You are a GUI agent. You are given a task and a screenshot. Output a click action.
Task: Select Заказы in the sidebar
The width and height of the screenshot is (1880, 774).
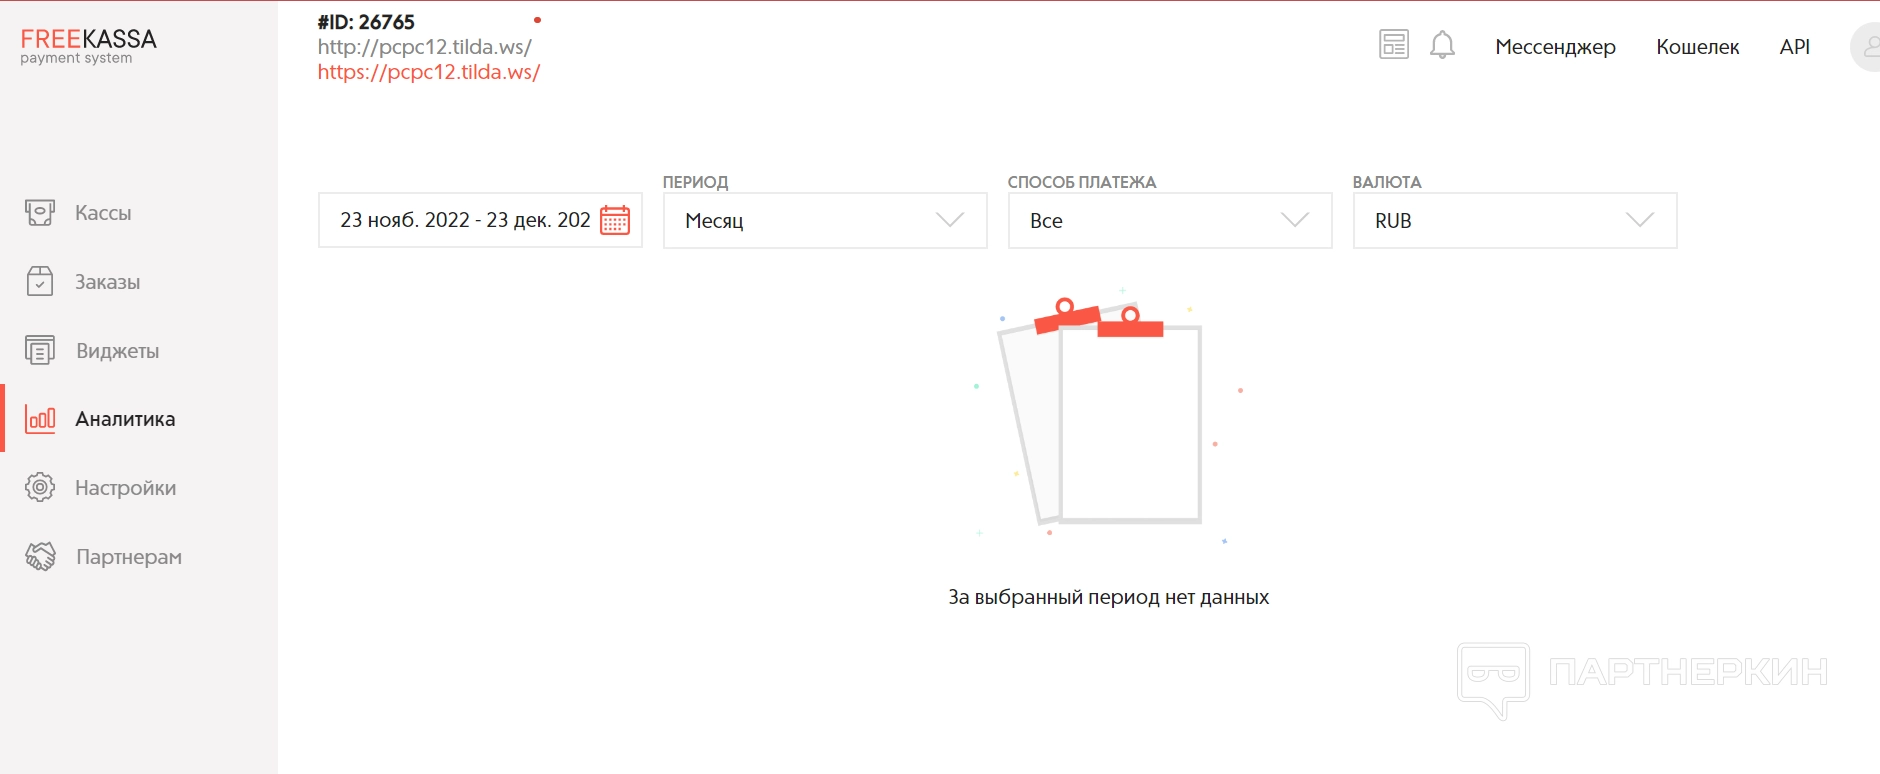(107, 282)
